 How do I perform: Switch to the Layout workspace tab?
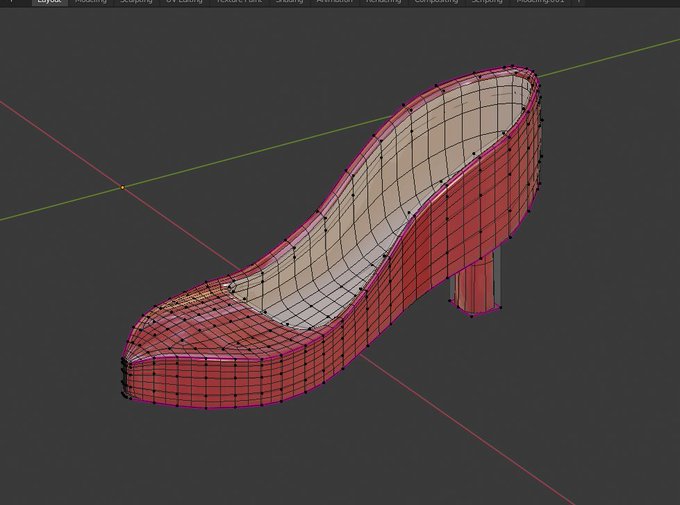[x=49, y=2]
